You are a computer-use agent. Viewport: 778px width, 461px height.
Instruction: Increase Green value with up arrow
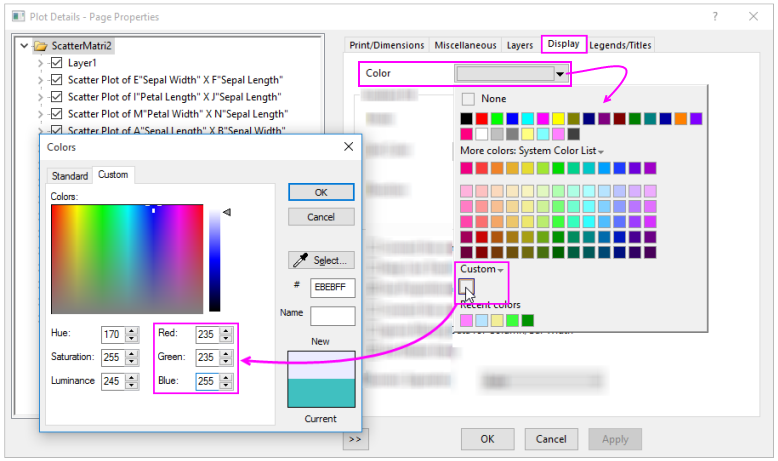(x=226, y=354)
